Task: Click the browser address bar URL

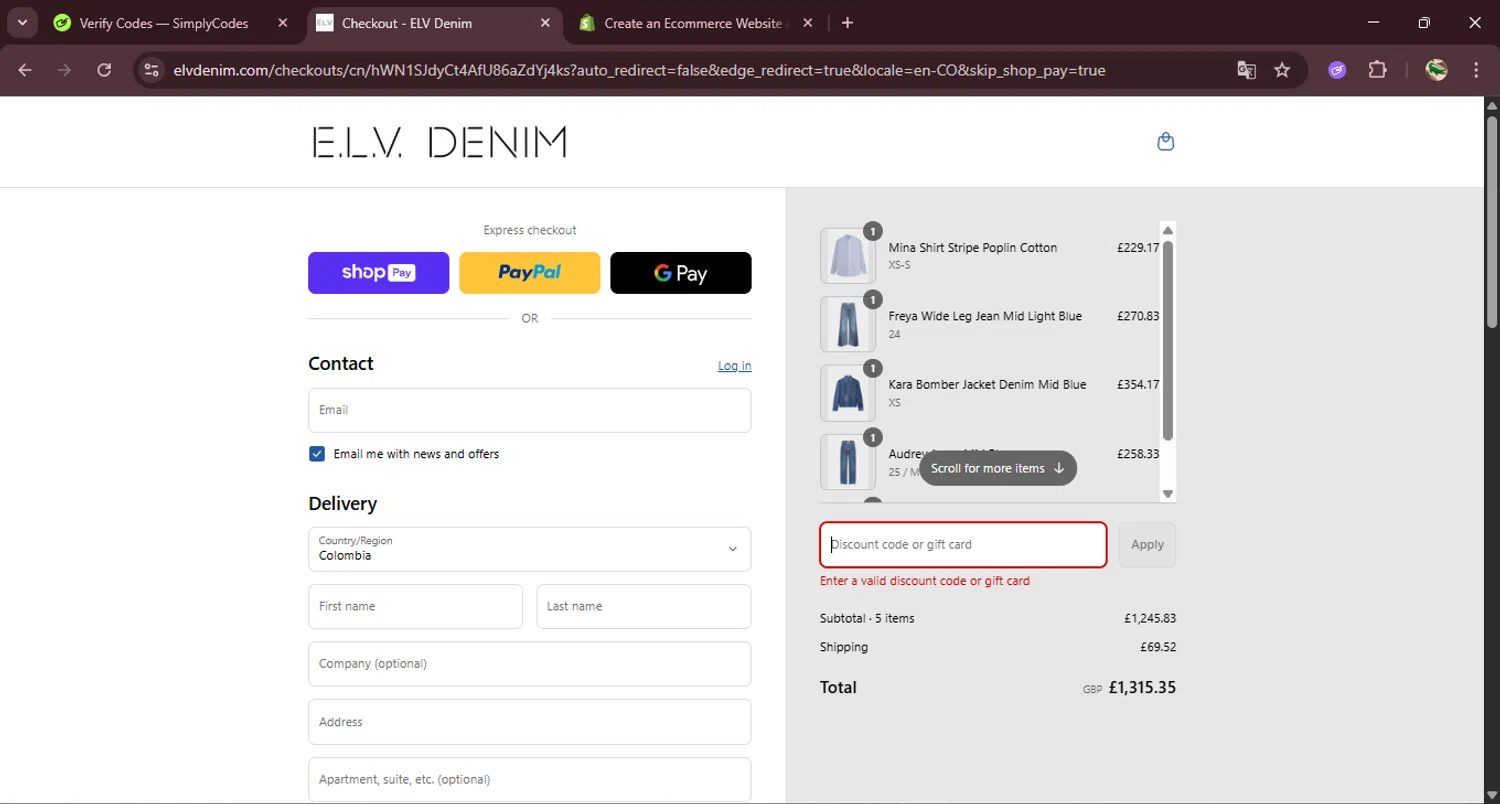Action: [x=639, y=70]
